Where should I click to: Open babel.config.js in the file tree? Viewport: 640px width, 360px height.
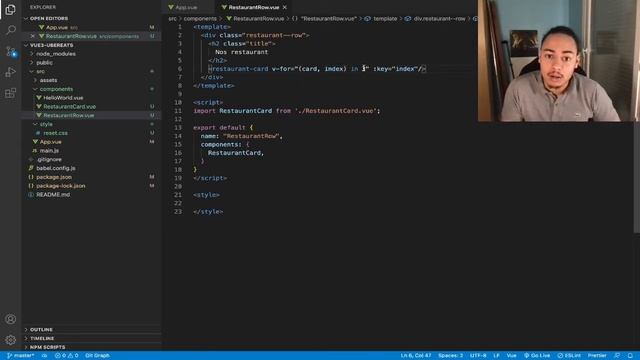(56, 168)
